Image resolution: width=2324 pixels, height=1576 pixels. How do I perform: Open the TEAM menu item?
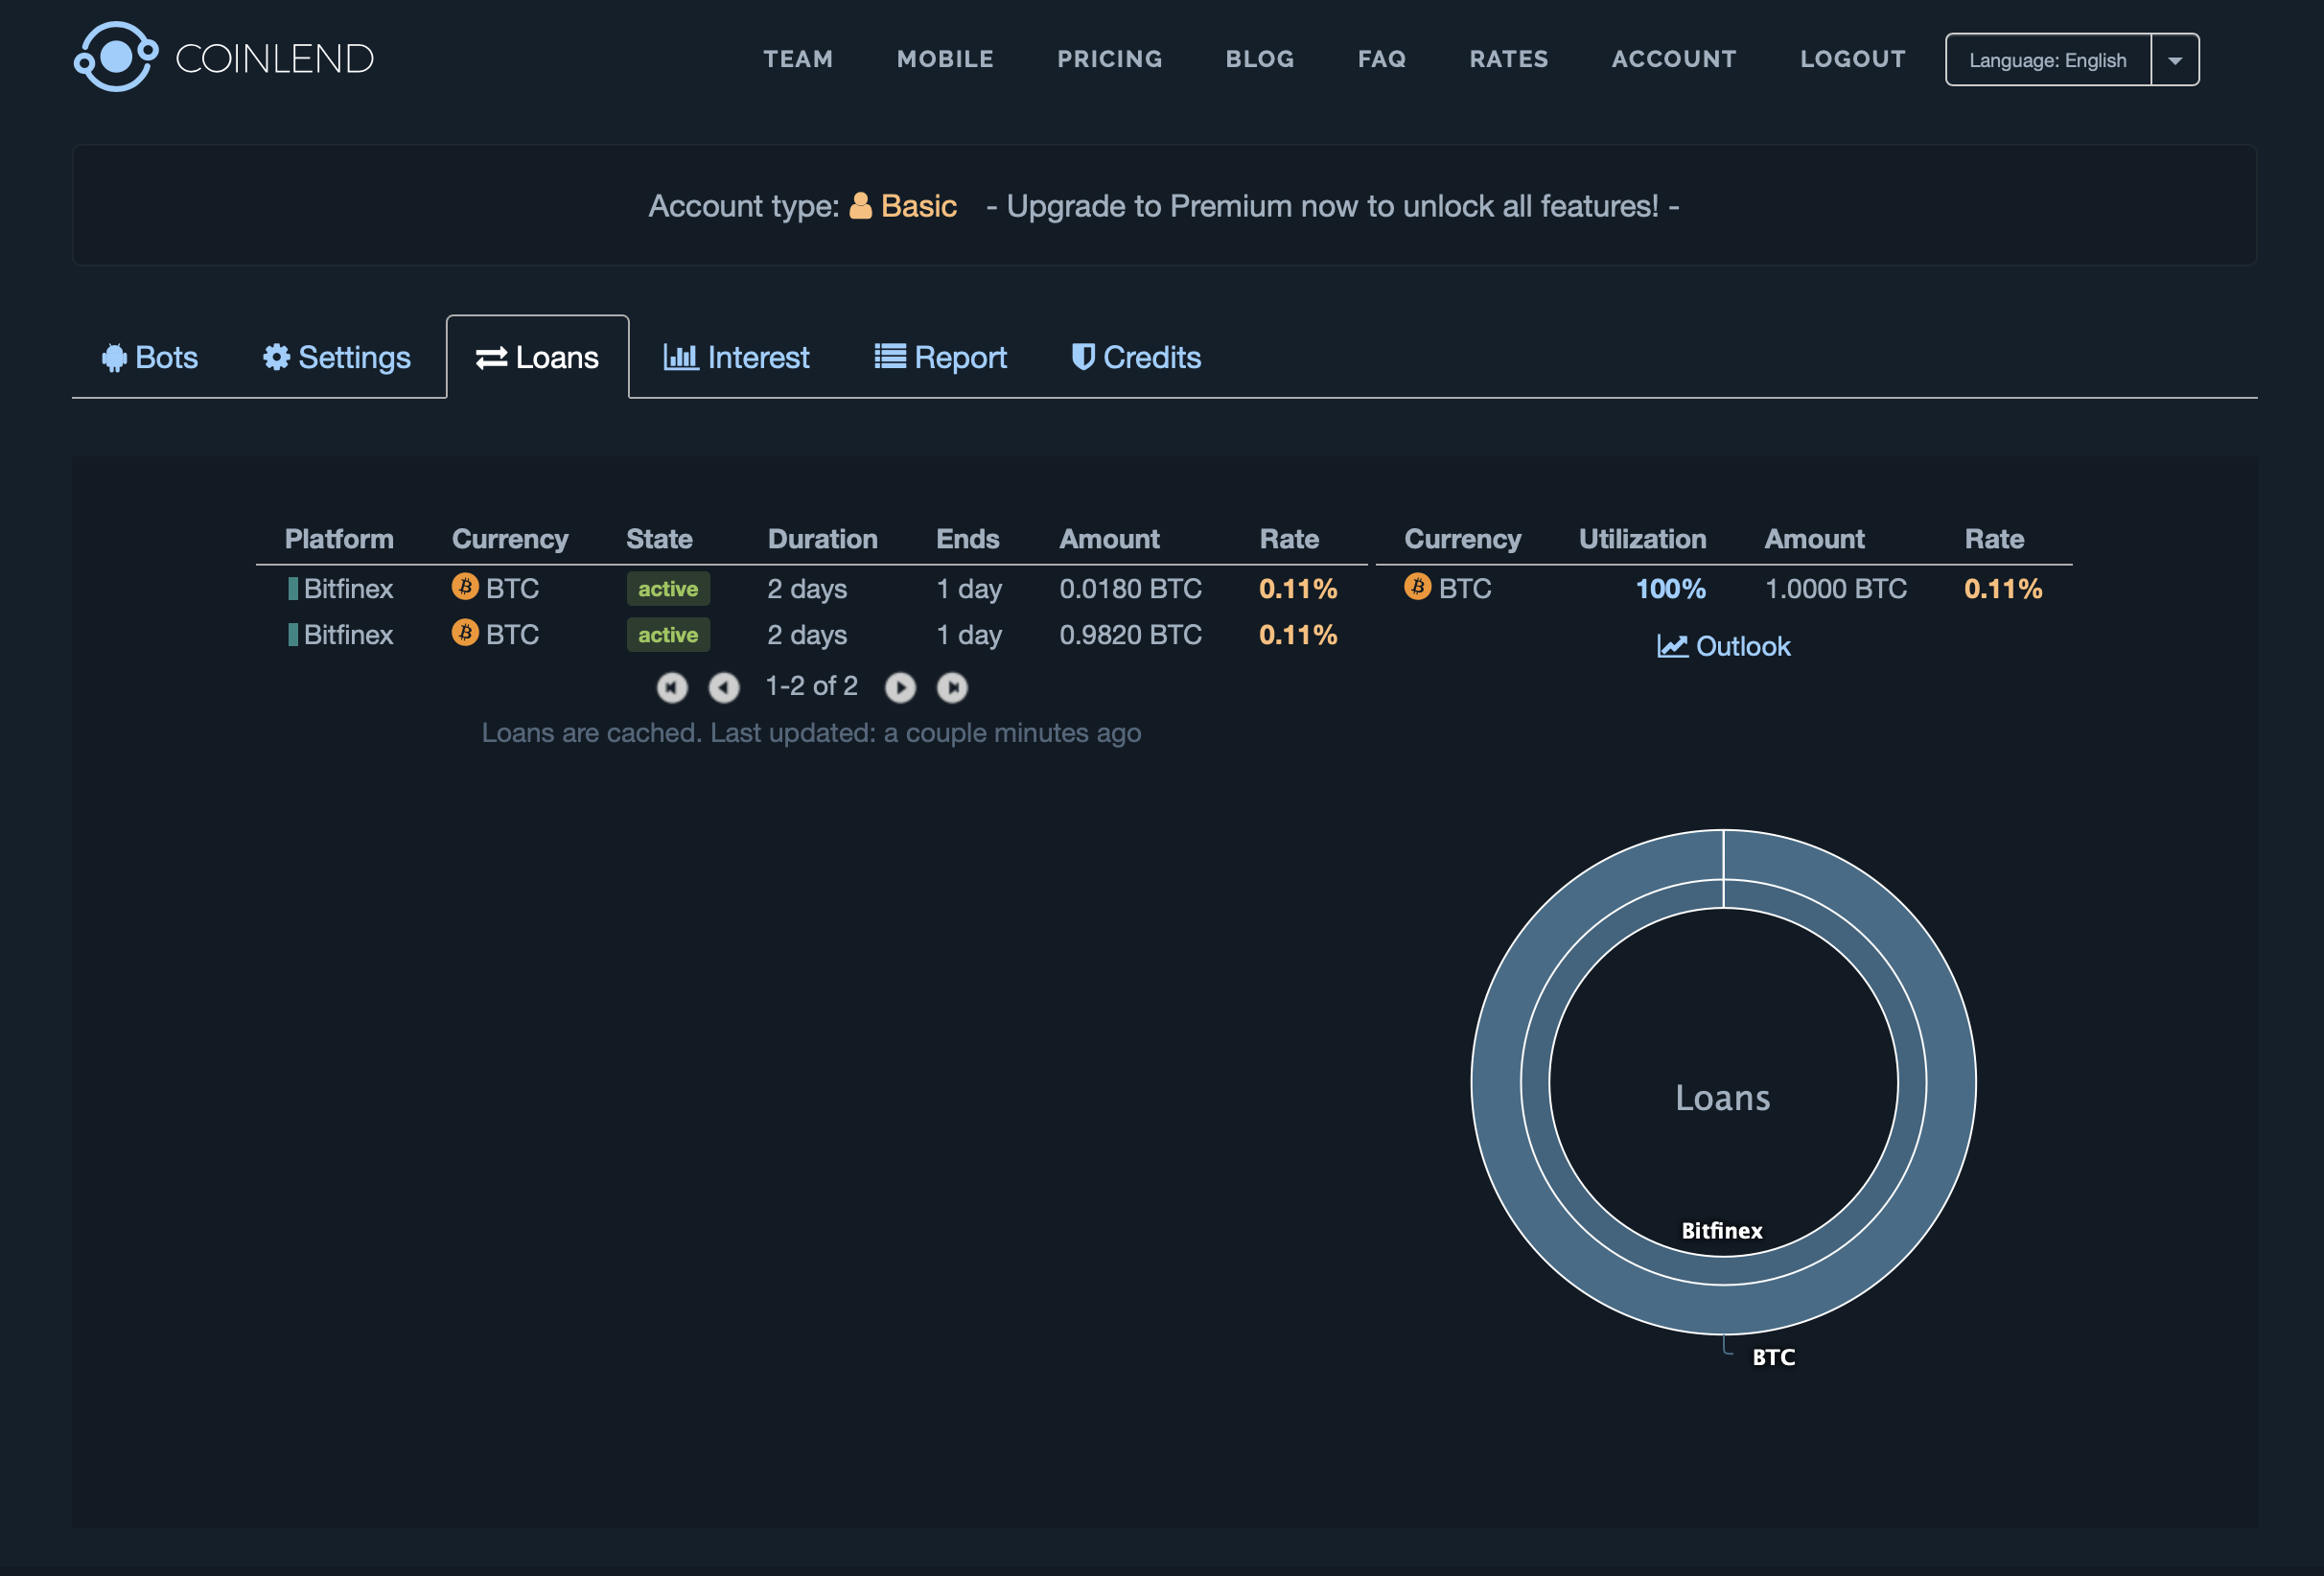point(798,59)
